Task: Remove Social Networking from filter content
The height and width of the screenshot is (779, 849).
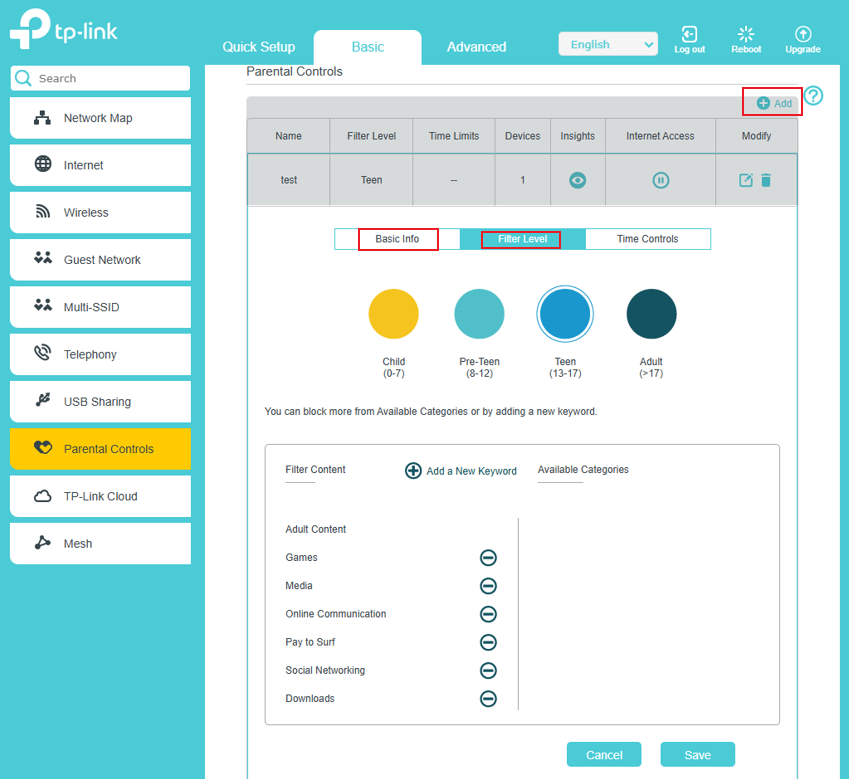Action: (x=488, y=671)
